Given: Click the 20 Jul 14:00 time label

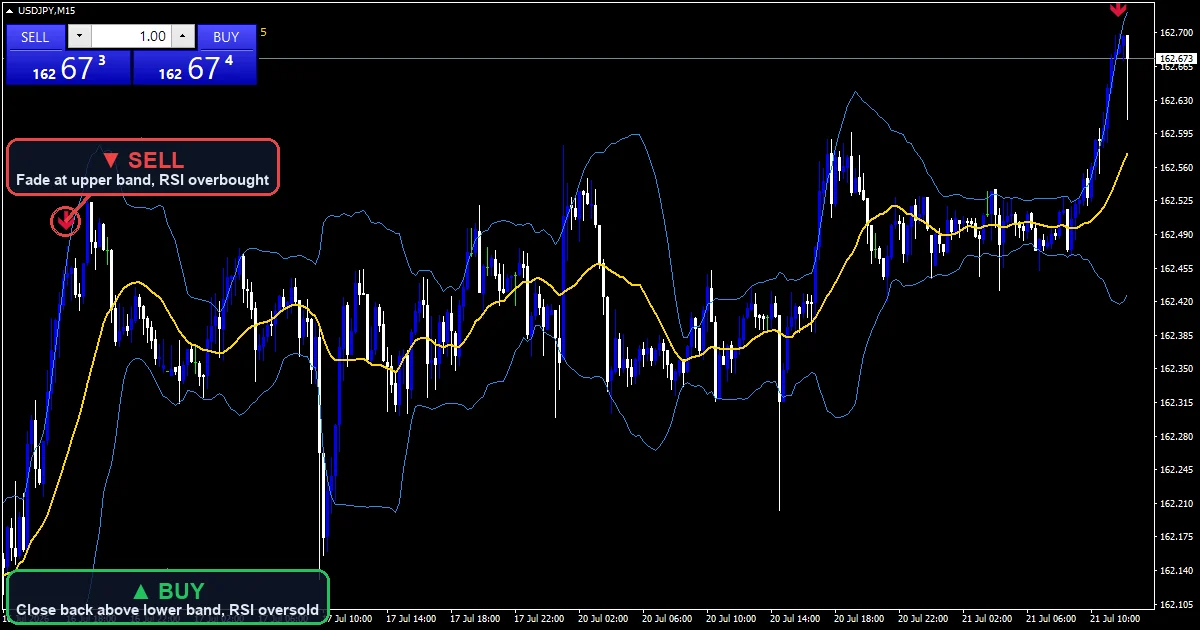Looking at the screenshot, I should point(797,619).
